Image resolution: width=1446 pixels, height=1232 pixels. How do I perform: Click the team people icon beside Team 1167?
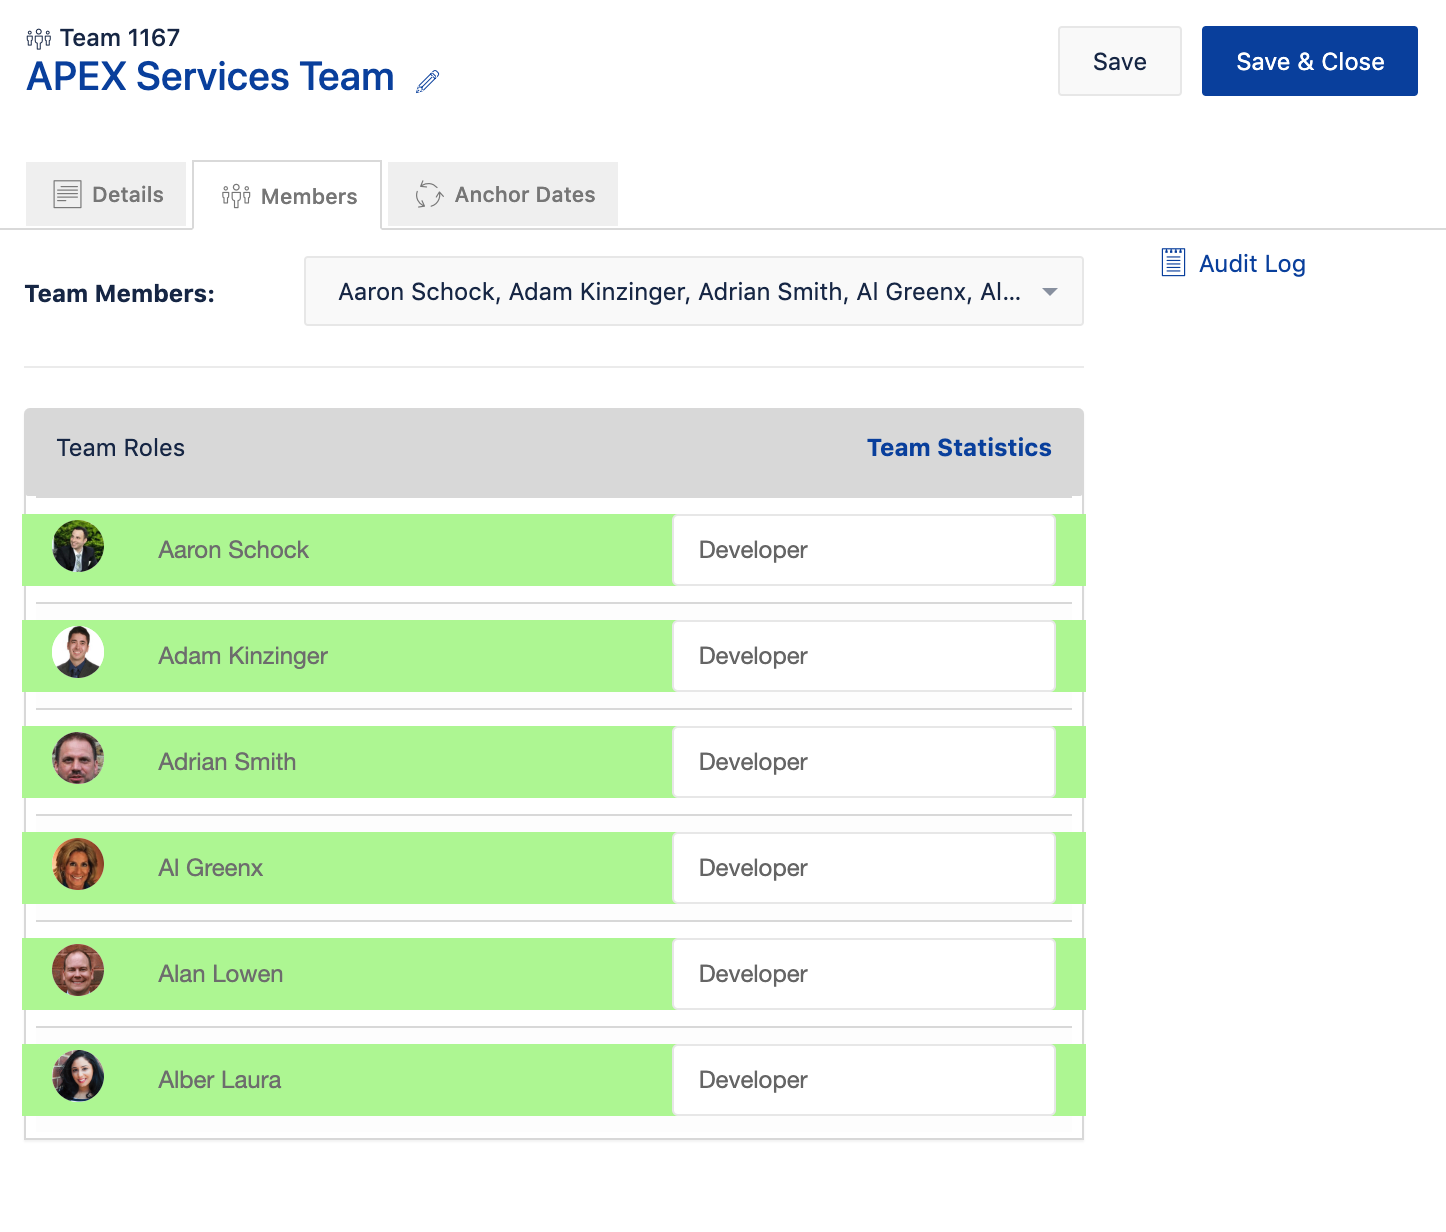39,37
